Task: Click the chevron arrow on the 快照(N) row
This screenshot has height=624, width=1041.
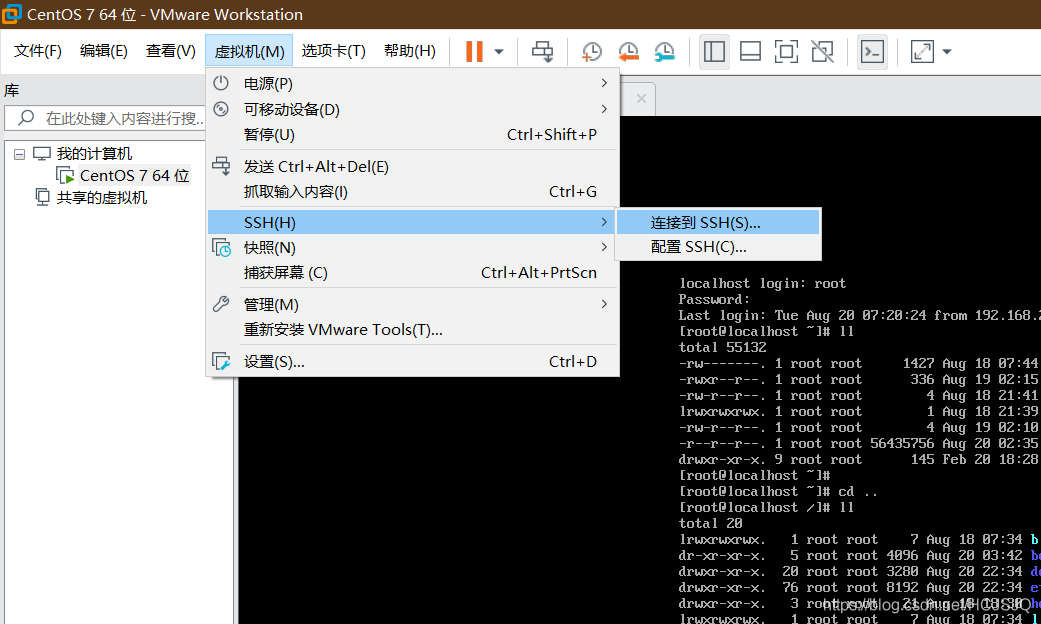Action: pos(603,247)
